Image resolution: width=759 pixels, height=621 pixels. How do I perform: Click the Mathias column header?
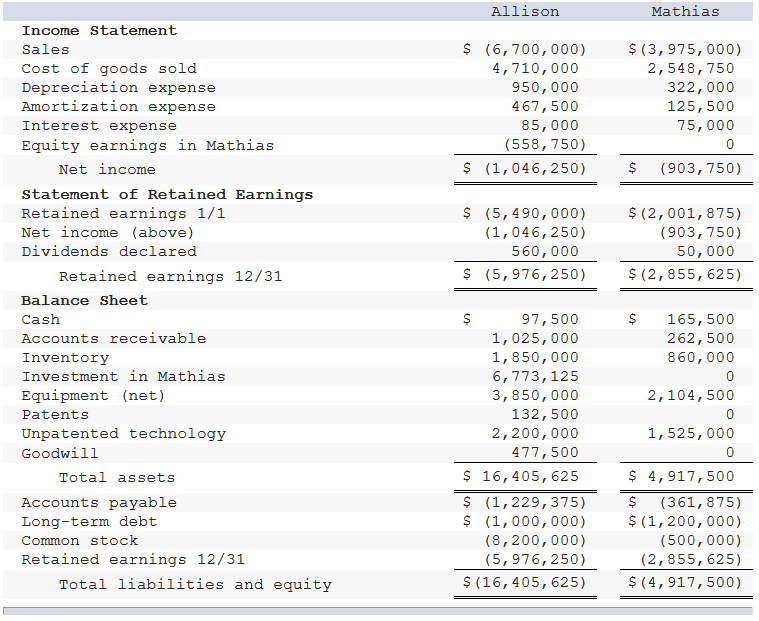pos(685,12)
